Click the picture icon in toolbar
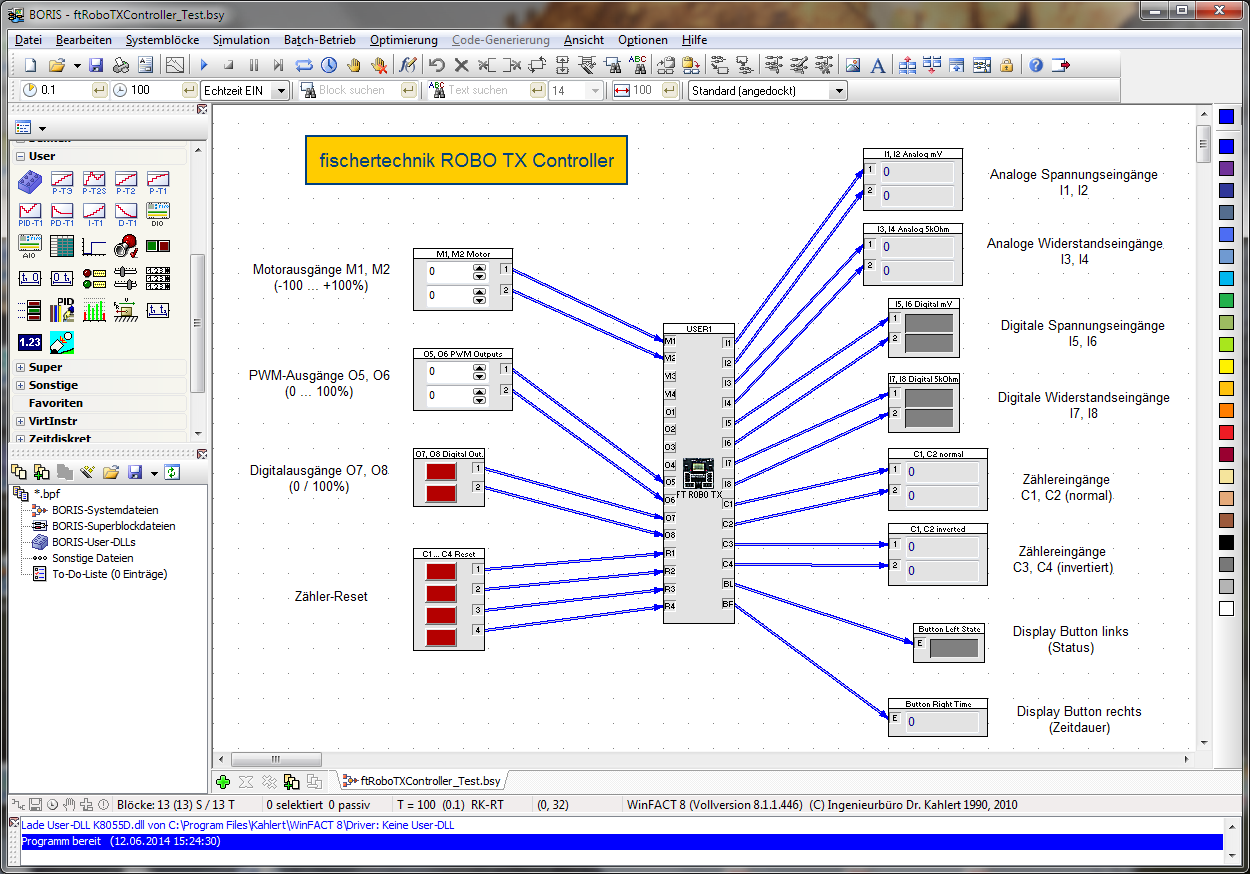The height and width of the screenshot is (874, 1250). pos(852,65)
